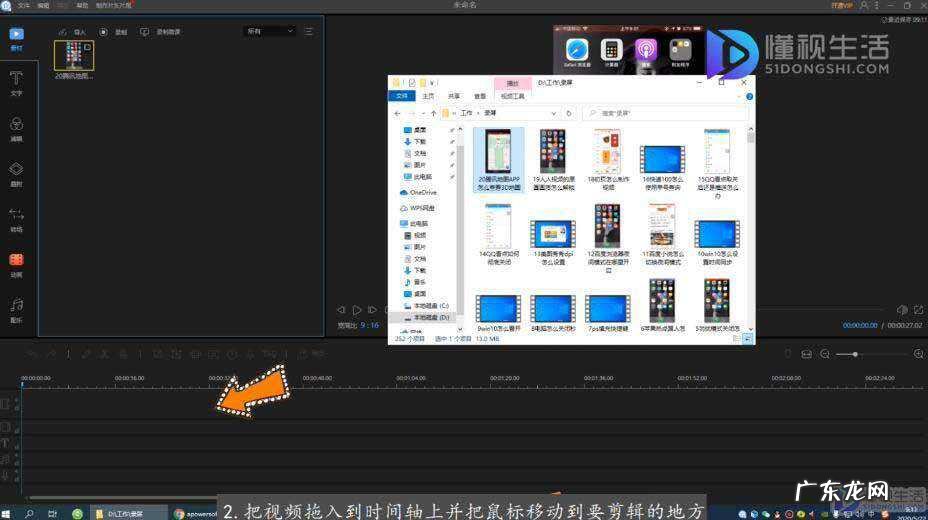Open the 文件 menu in the editor
This screenshot has height=520, width=928.
[24, 5]
